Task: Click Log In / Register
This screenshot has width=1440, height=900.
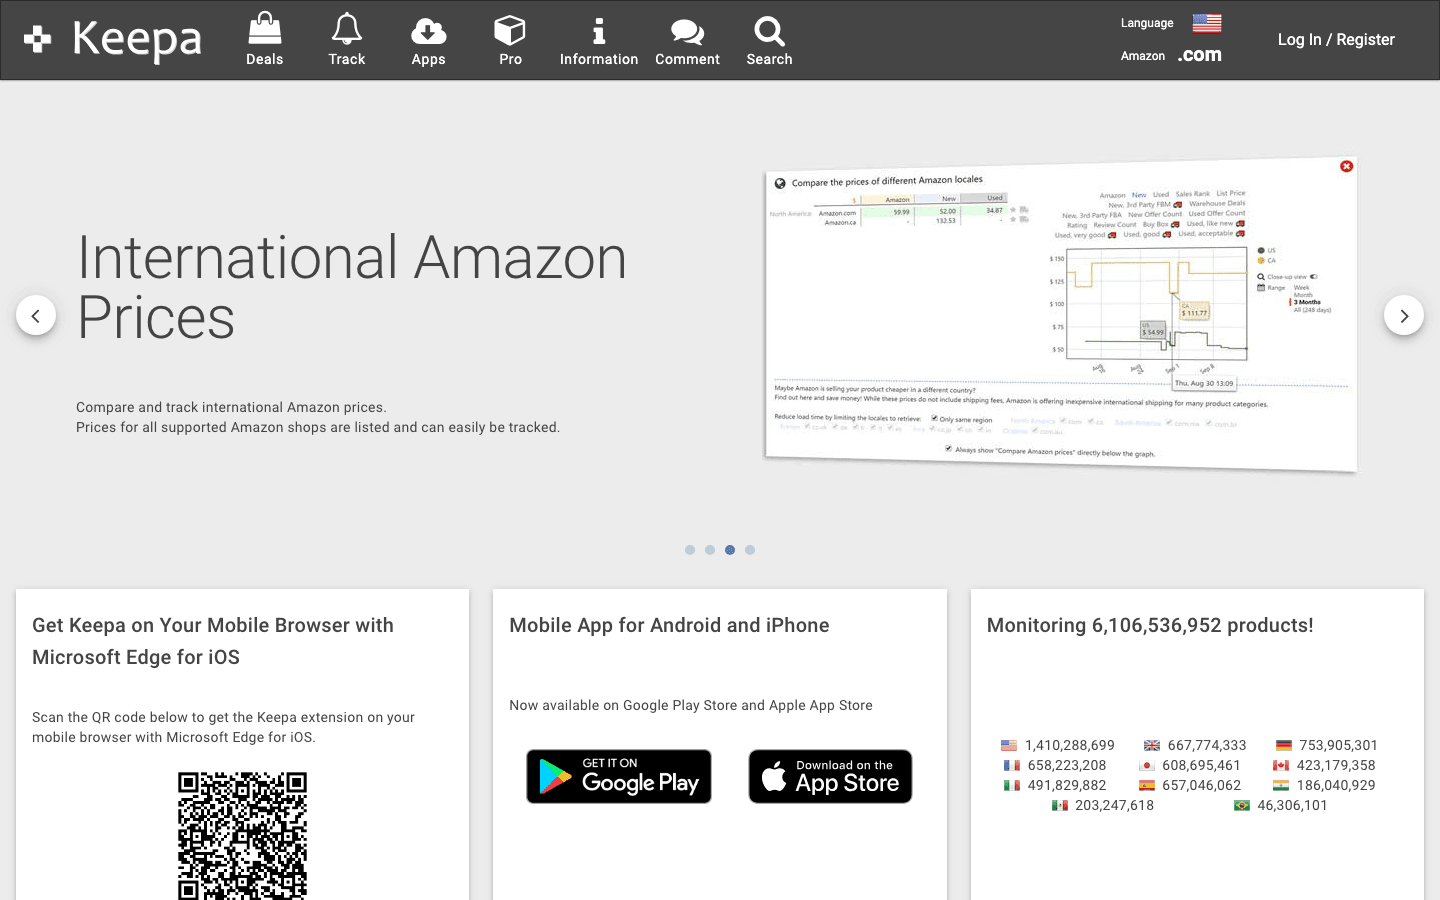Action: [x=1335, y=39]
